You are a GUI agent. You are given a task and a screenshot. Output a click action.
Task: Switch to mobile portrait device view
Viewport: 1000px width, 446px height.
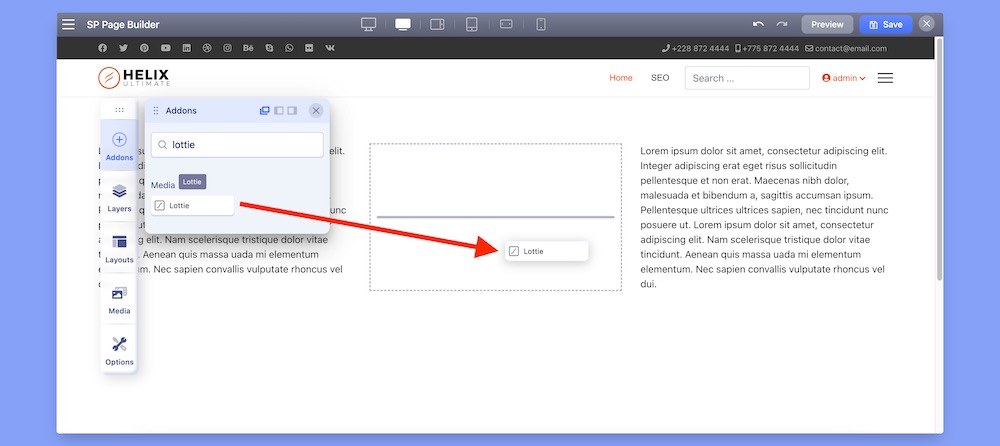pos(541,24)
